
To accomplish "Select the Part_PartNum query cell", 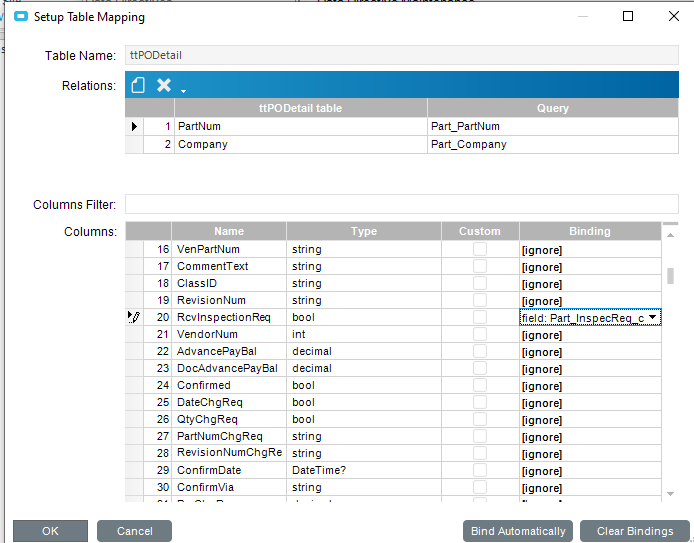I will (553, 127).
